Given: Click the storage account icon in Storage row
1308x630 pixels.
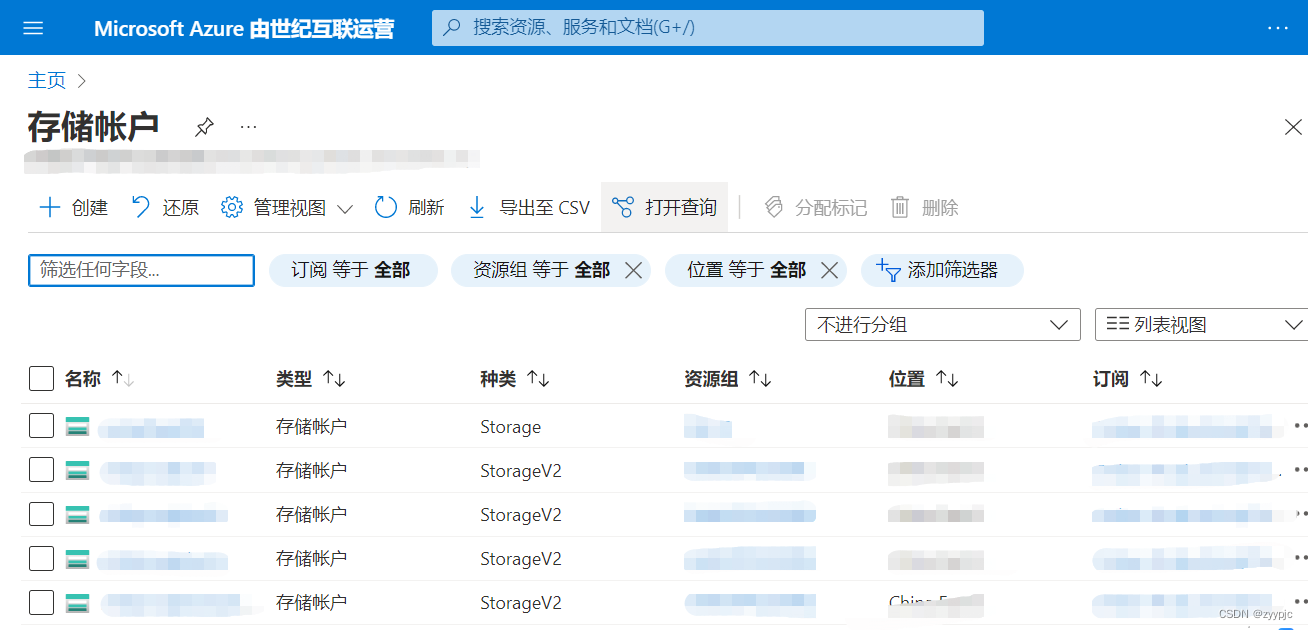Looking at the screenshot, I should pos(78,427).
